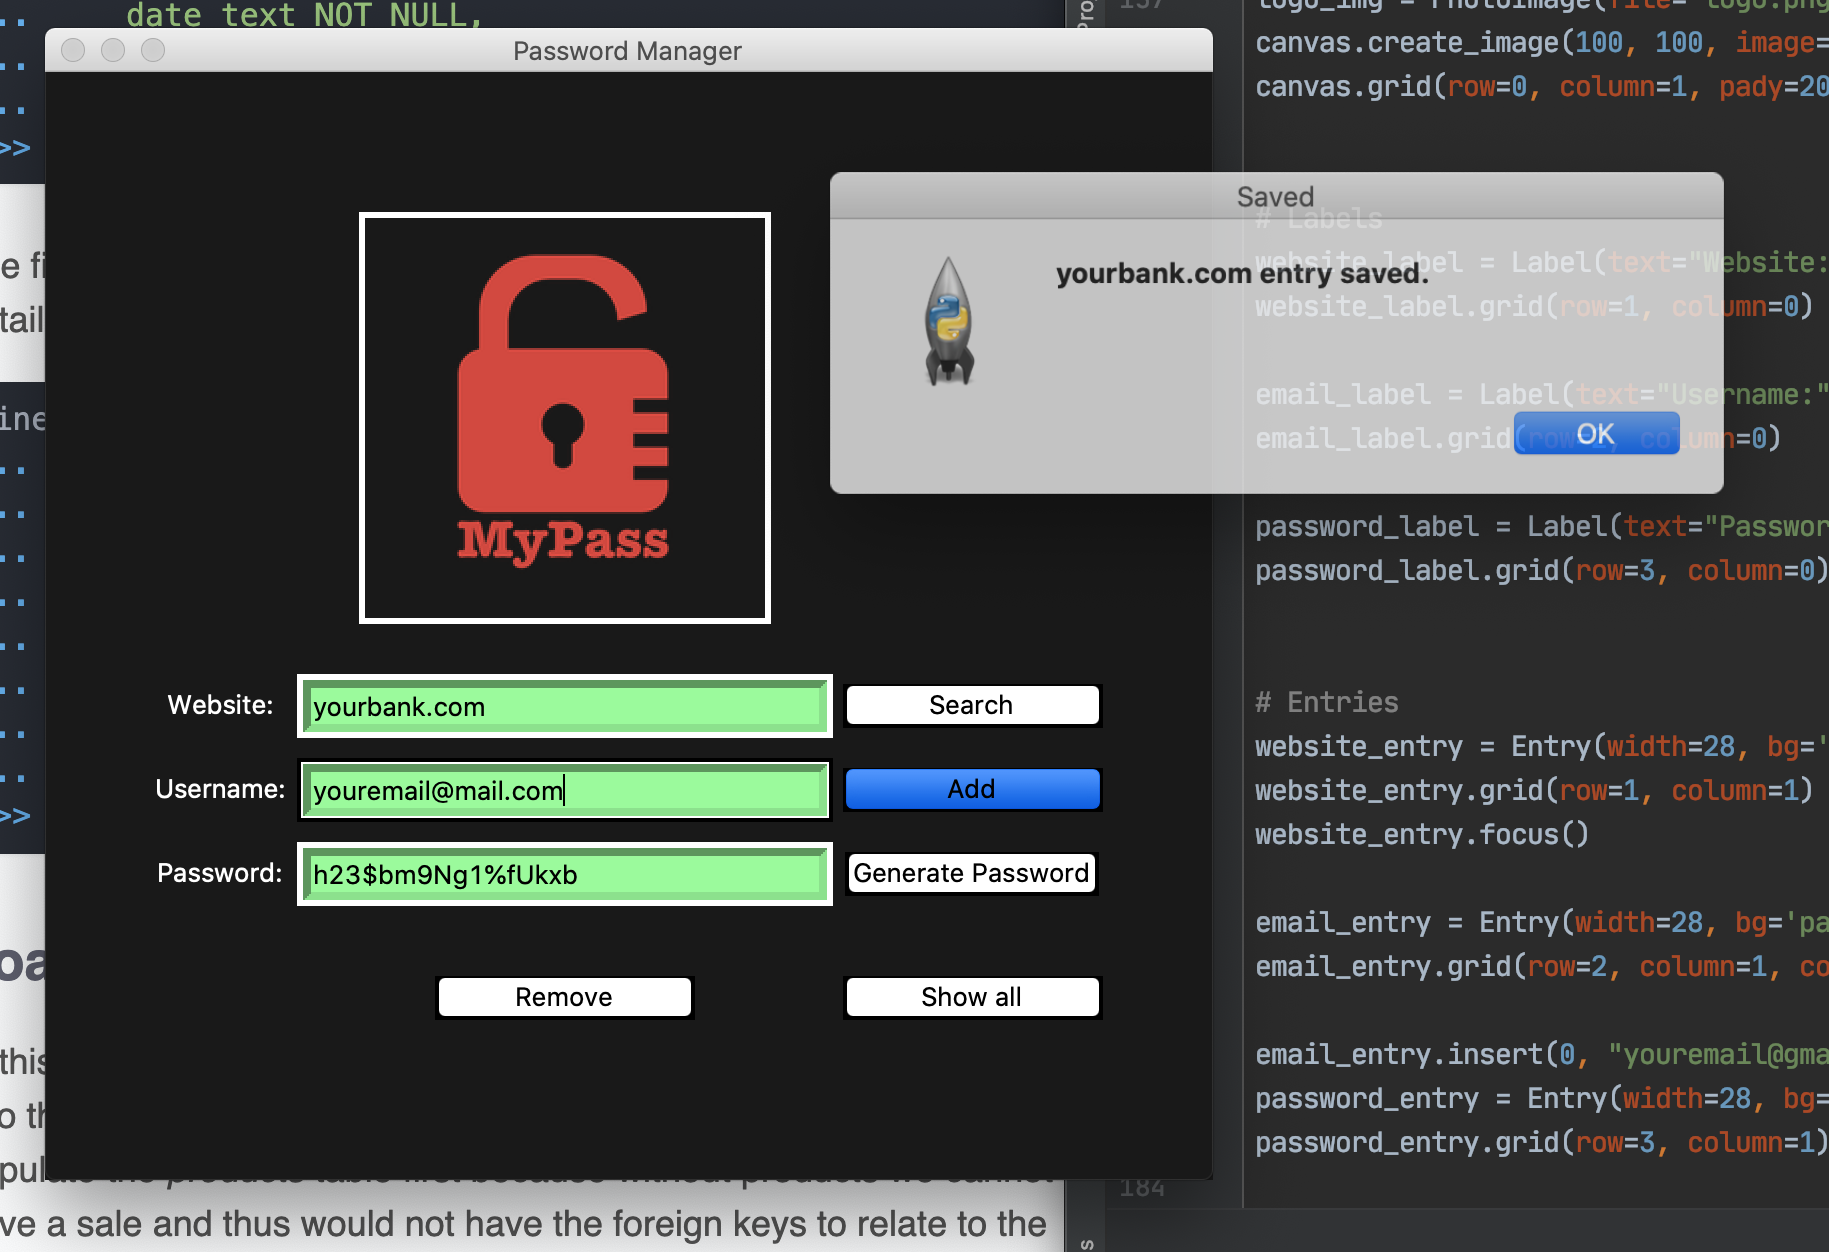Click the youremail@mail.com Username entry
The width and height of the screenshot is (1829, 1252).
coord(564,790)
